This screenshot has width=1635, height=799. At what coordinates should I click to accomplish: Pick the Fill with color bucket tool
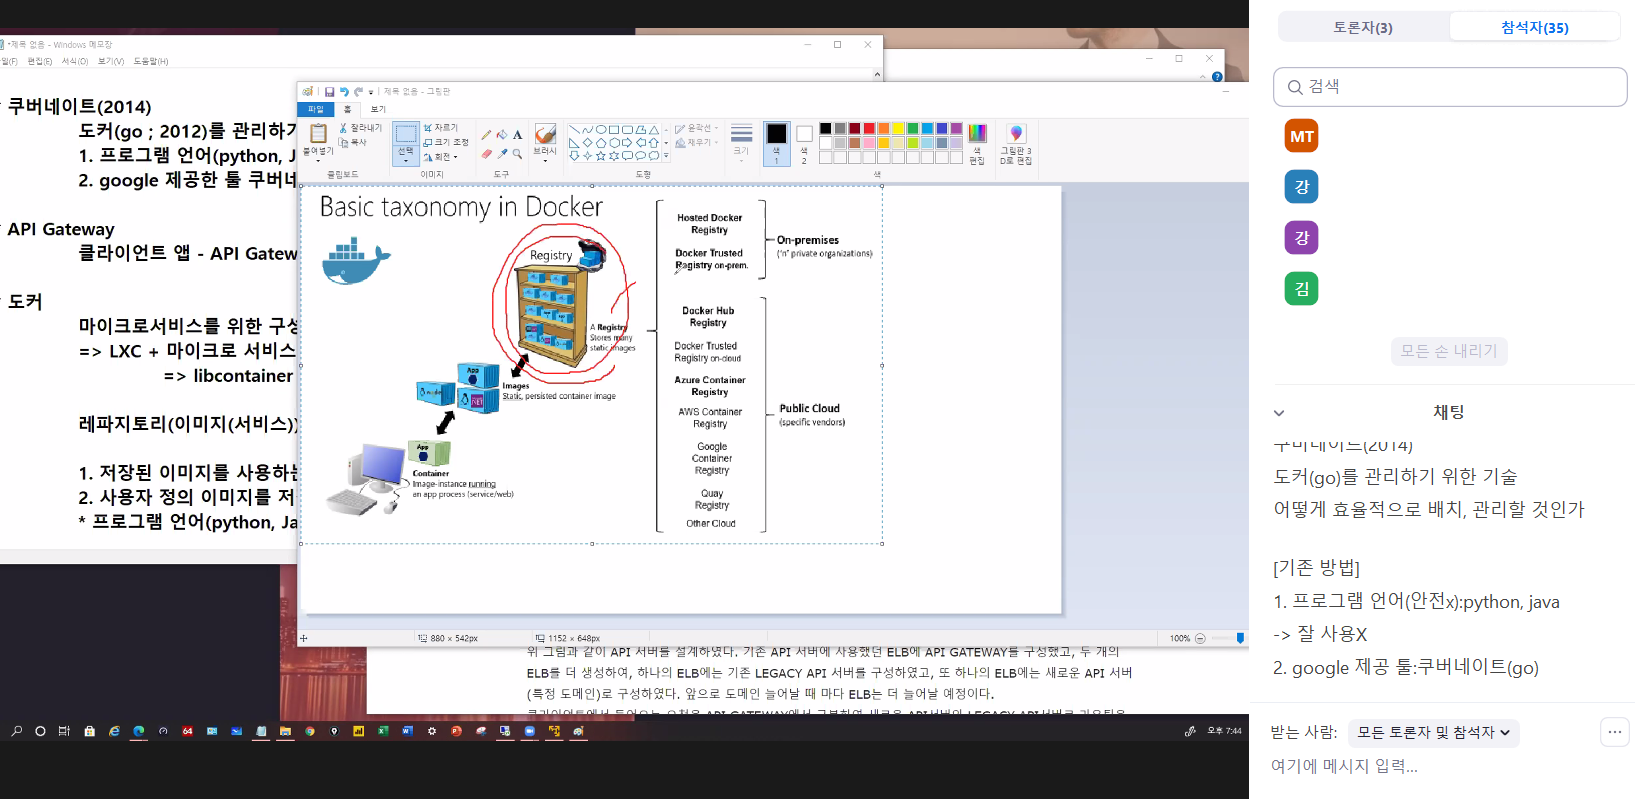coord(502,135)
